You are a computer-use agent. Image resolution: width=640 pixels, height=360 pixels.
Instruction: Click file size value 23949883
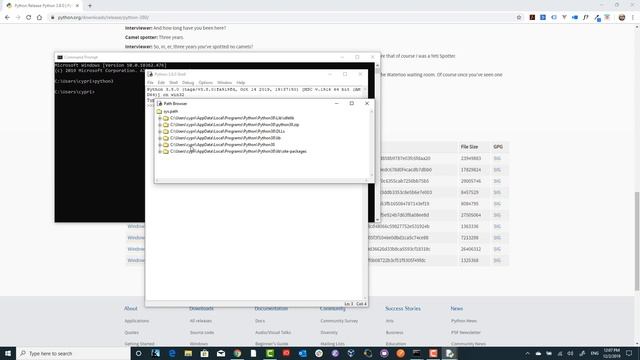(470, 158)
